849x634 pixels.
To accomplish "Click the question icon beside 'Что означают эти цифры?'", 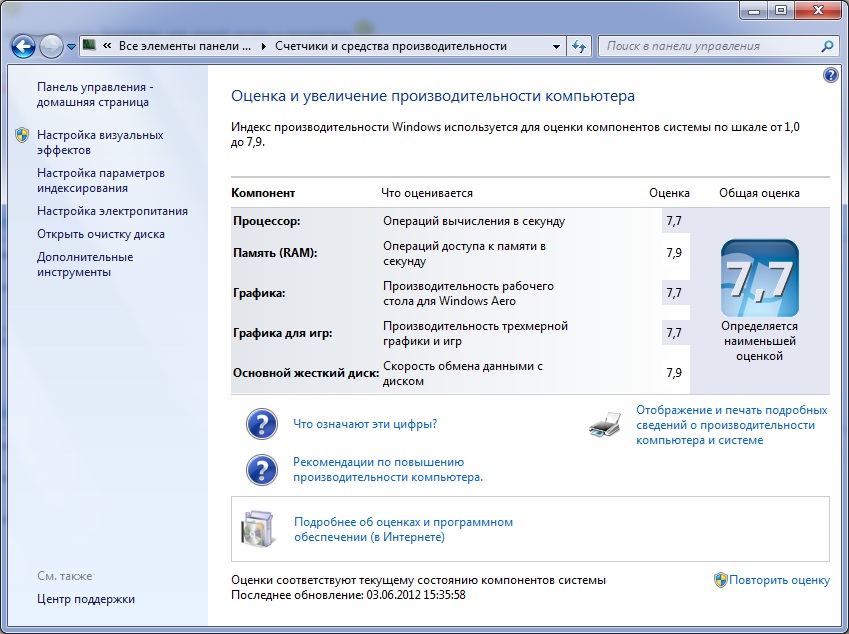I will click(x=261, y=424).
